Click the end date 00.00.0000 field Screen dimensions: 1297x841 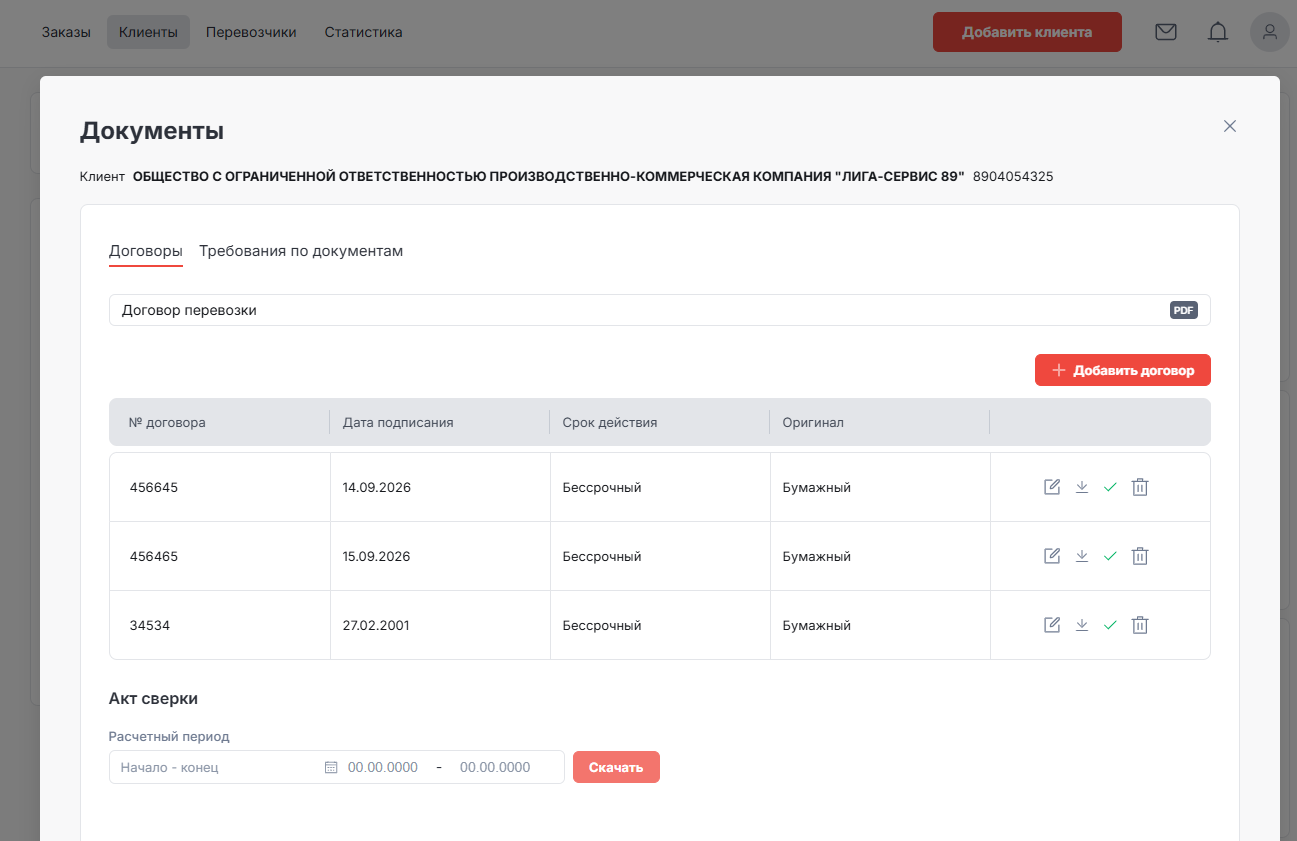point(495,767)
